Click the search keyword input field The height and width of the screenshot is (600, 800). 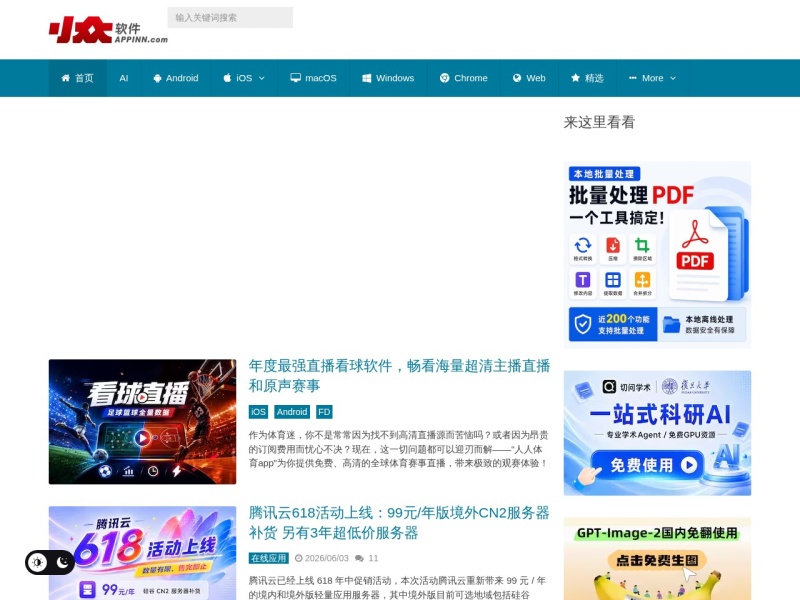230,17
